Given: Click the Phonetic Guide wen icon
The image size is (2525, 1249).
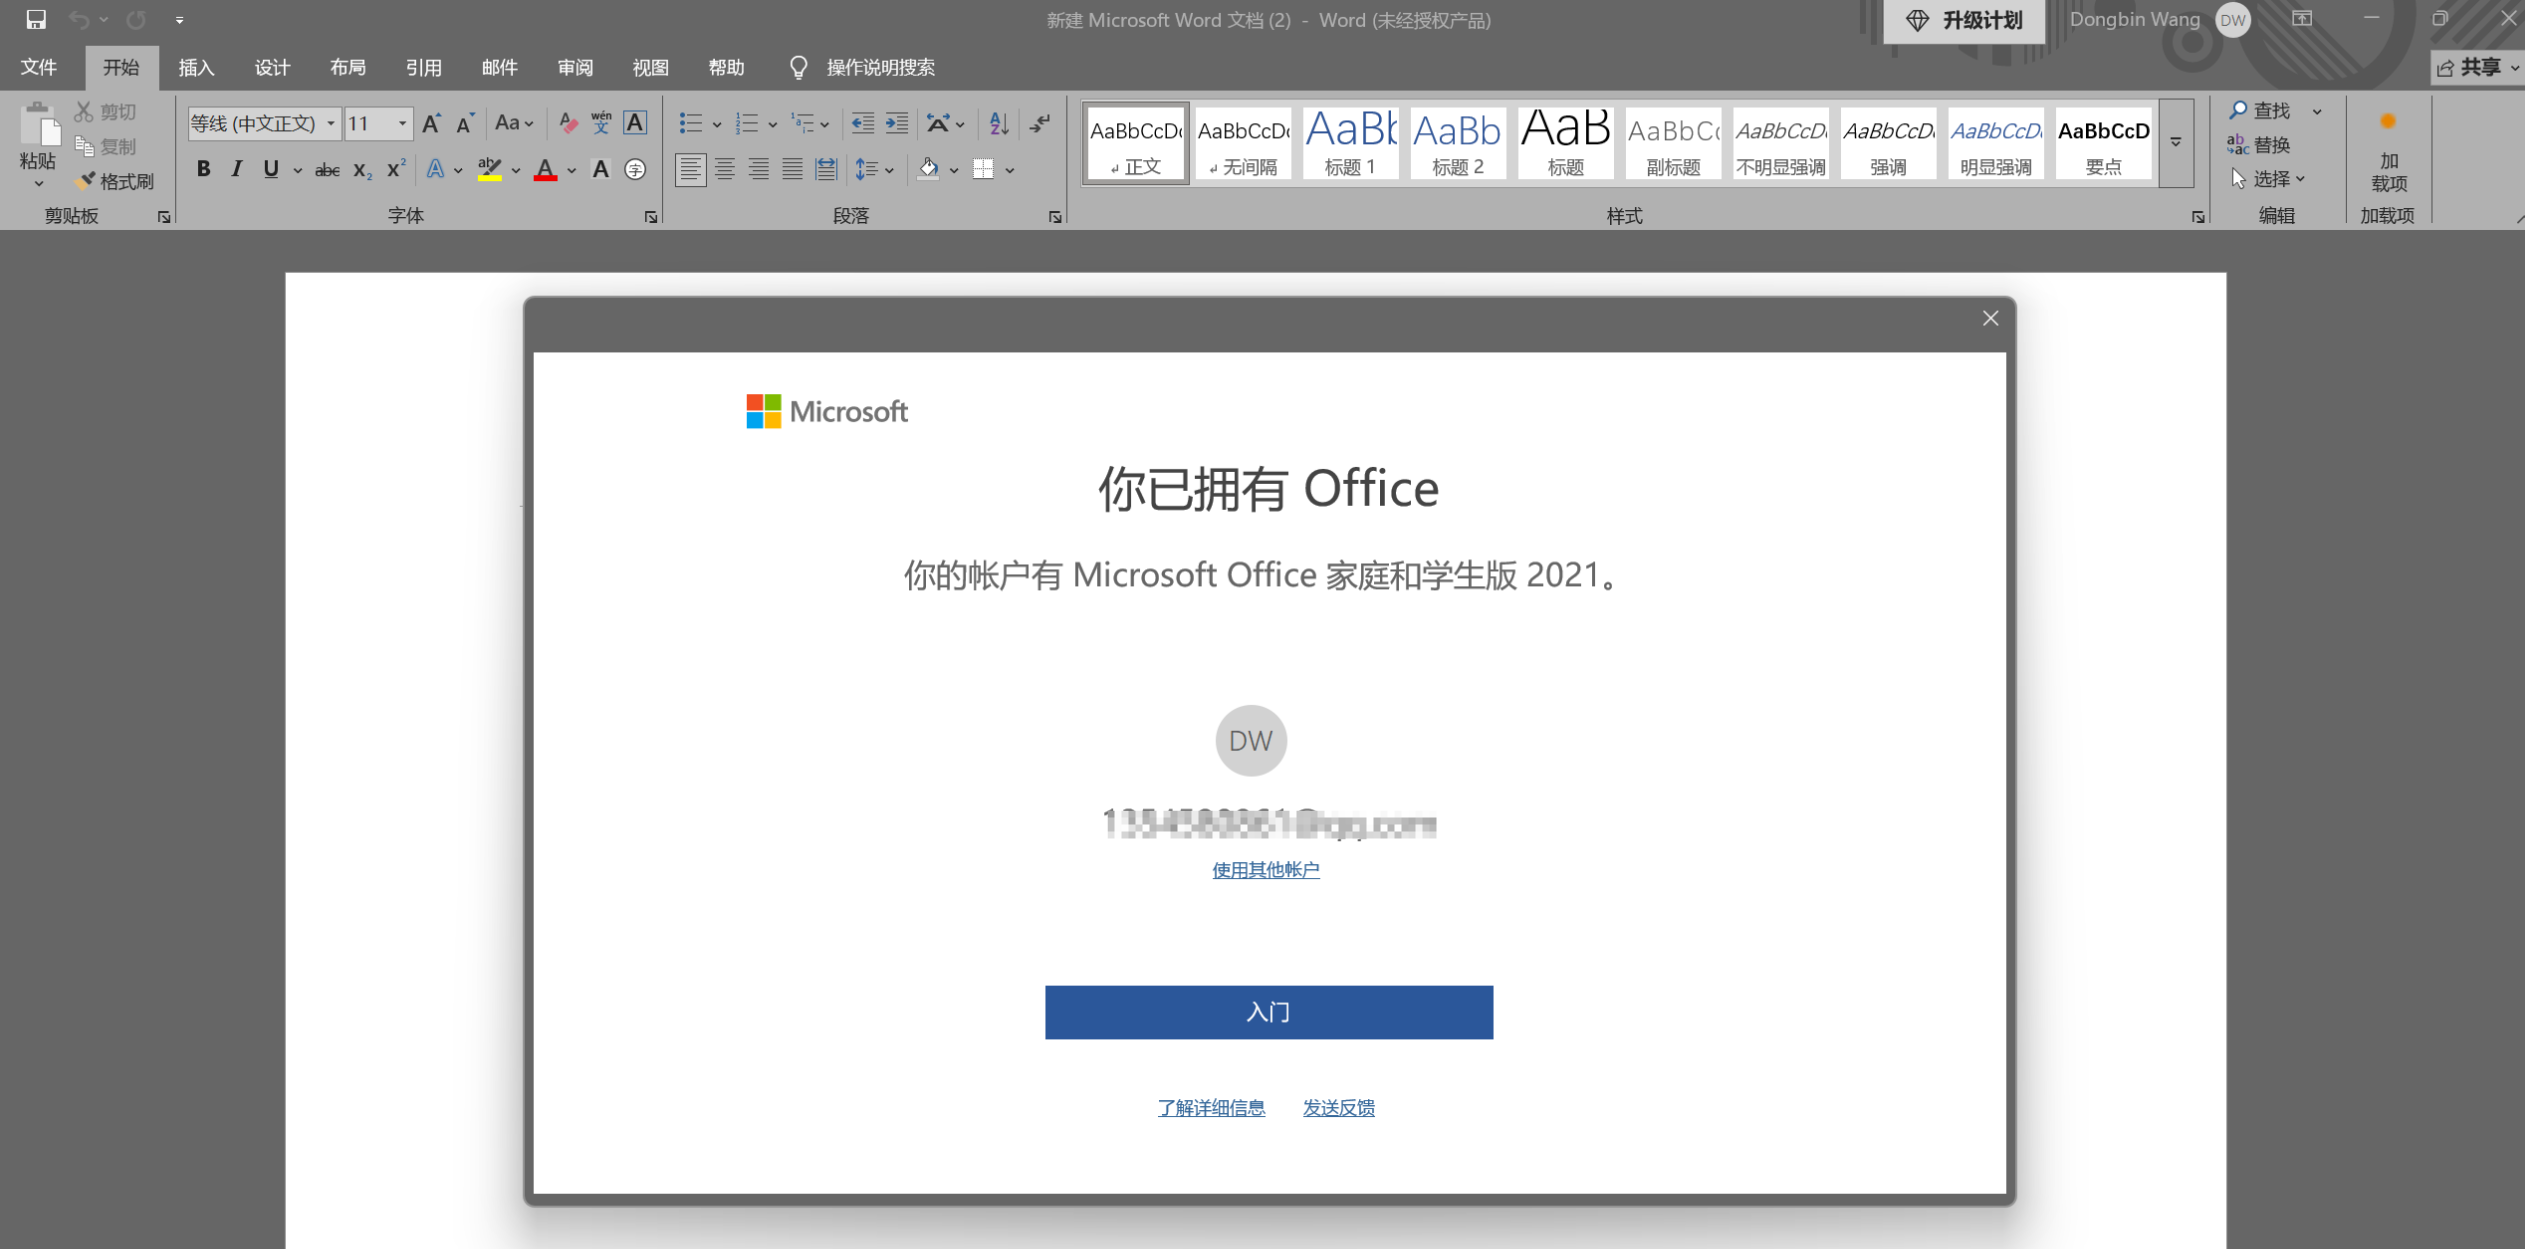Looking at the screenshot, I should pos(601,123).
